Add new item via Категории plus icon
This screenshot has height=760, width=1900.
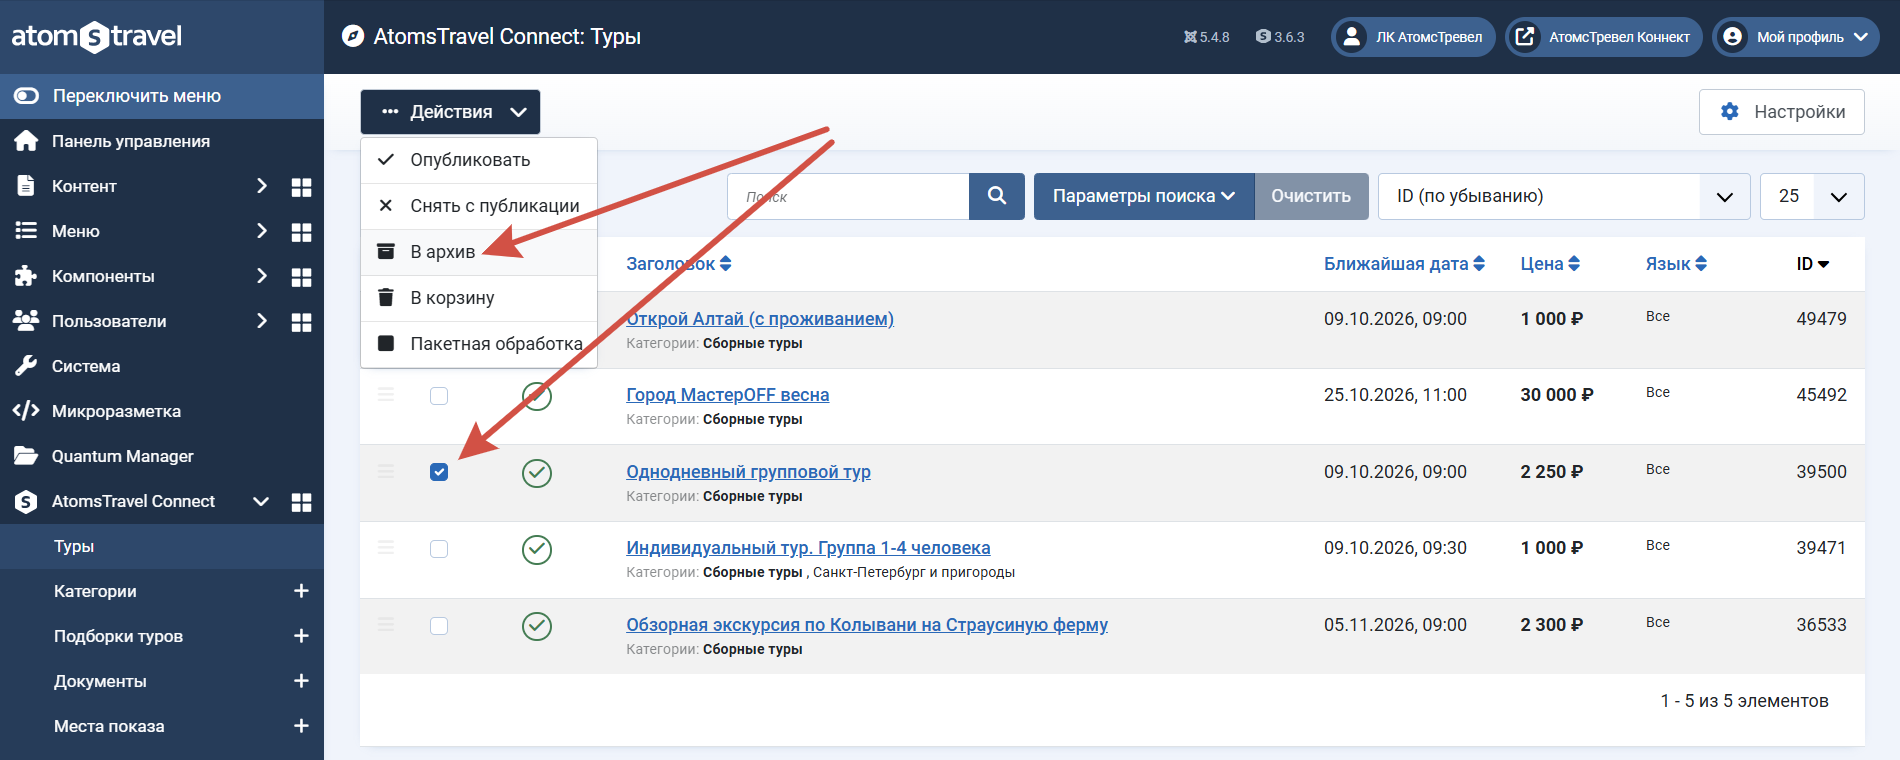(301, 591)
